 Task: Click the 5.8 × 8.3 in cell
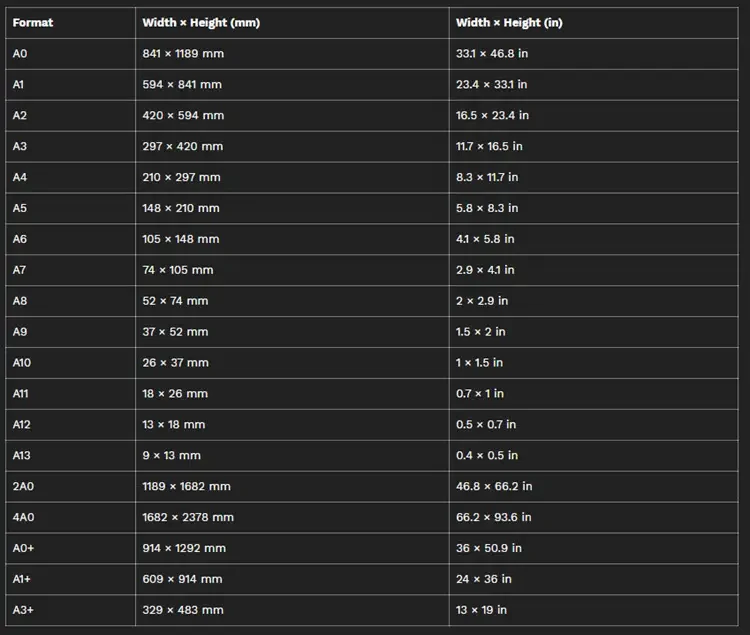coord(487,208)
